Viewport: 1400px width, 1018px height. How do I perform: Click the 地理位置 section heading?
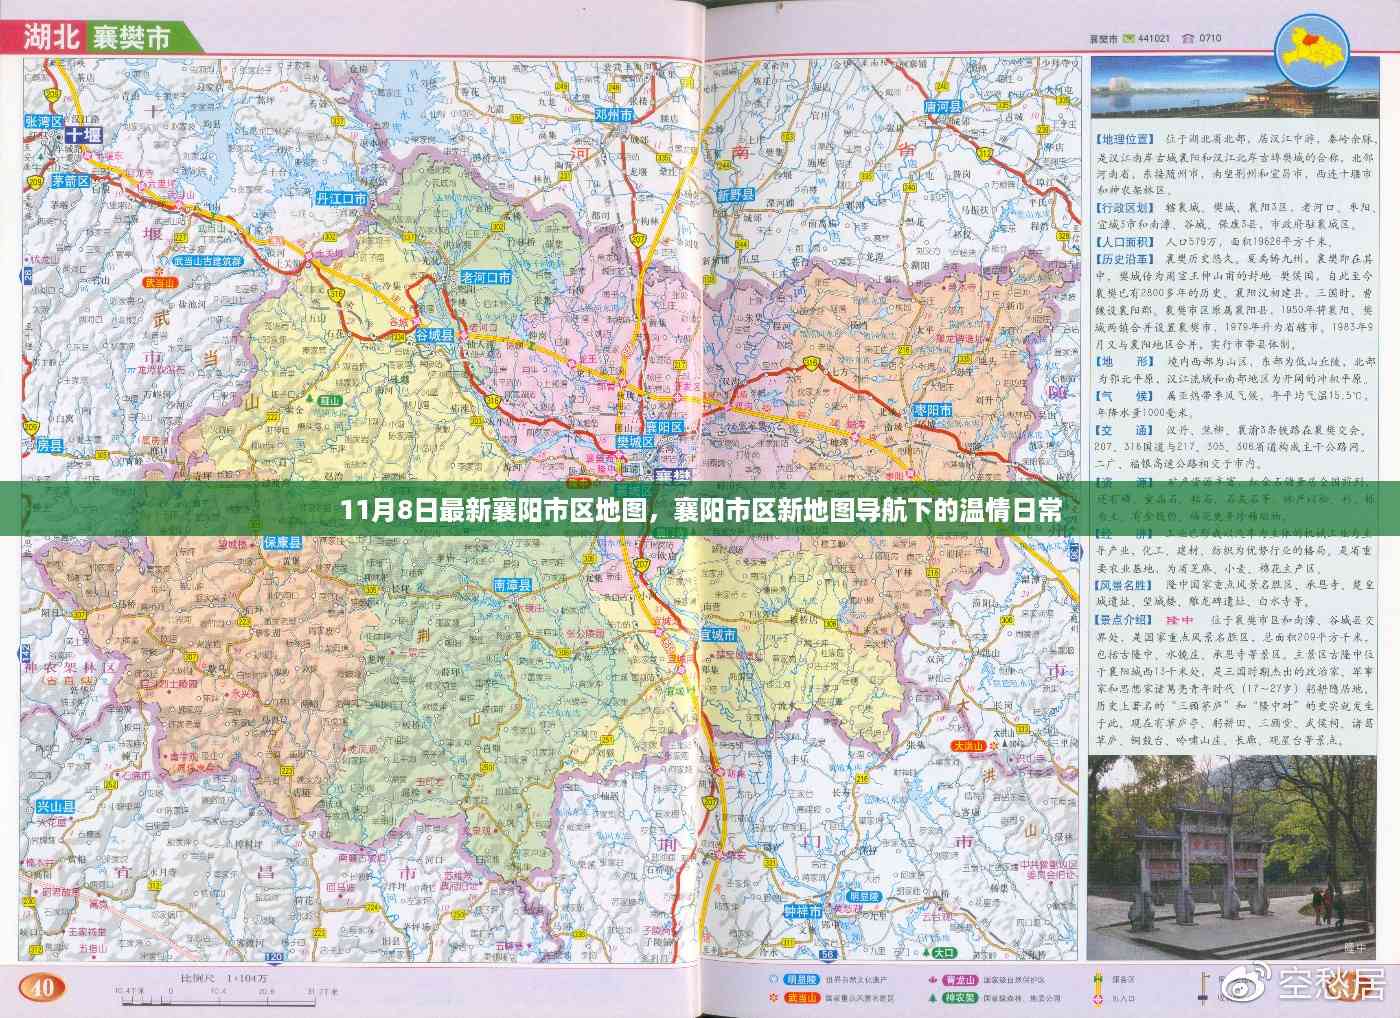pyautogui.click(x=1123, y=140)
